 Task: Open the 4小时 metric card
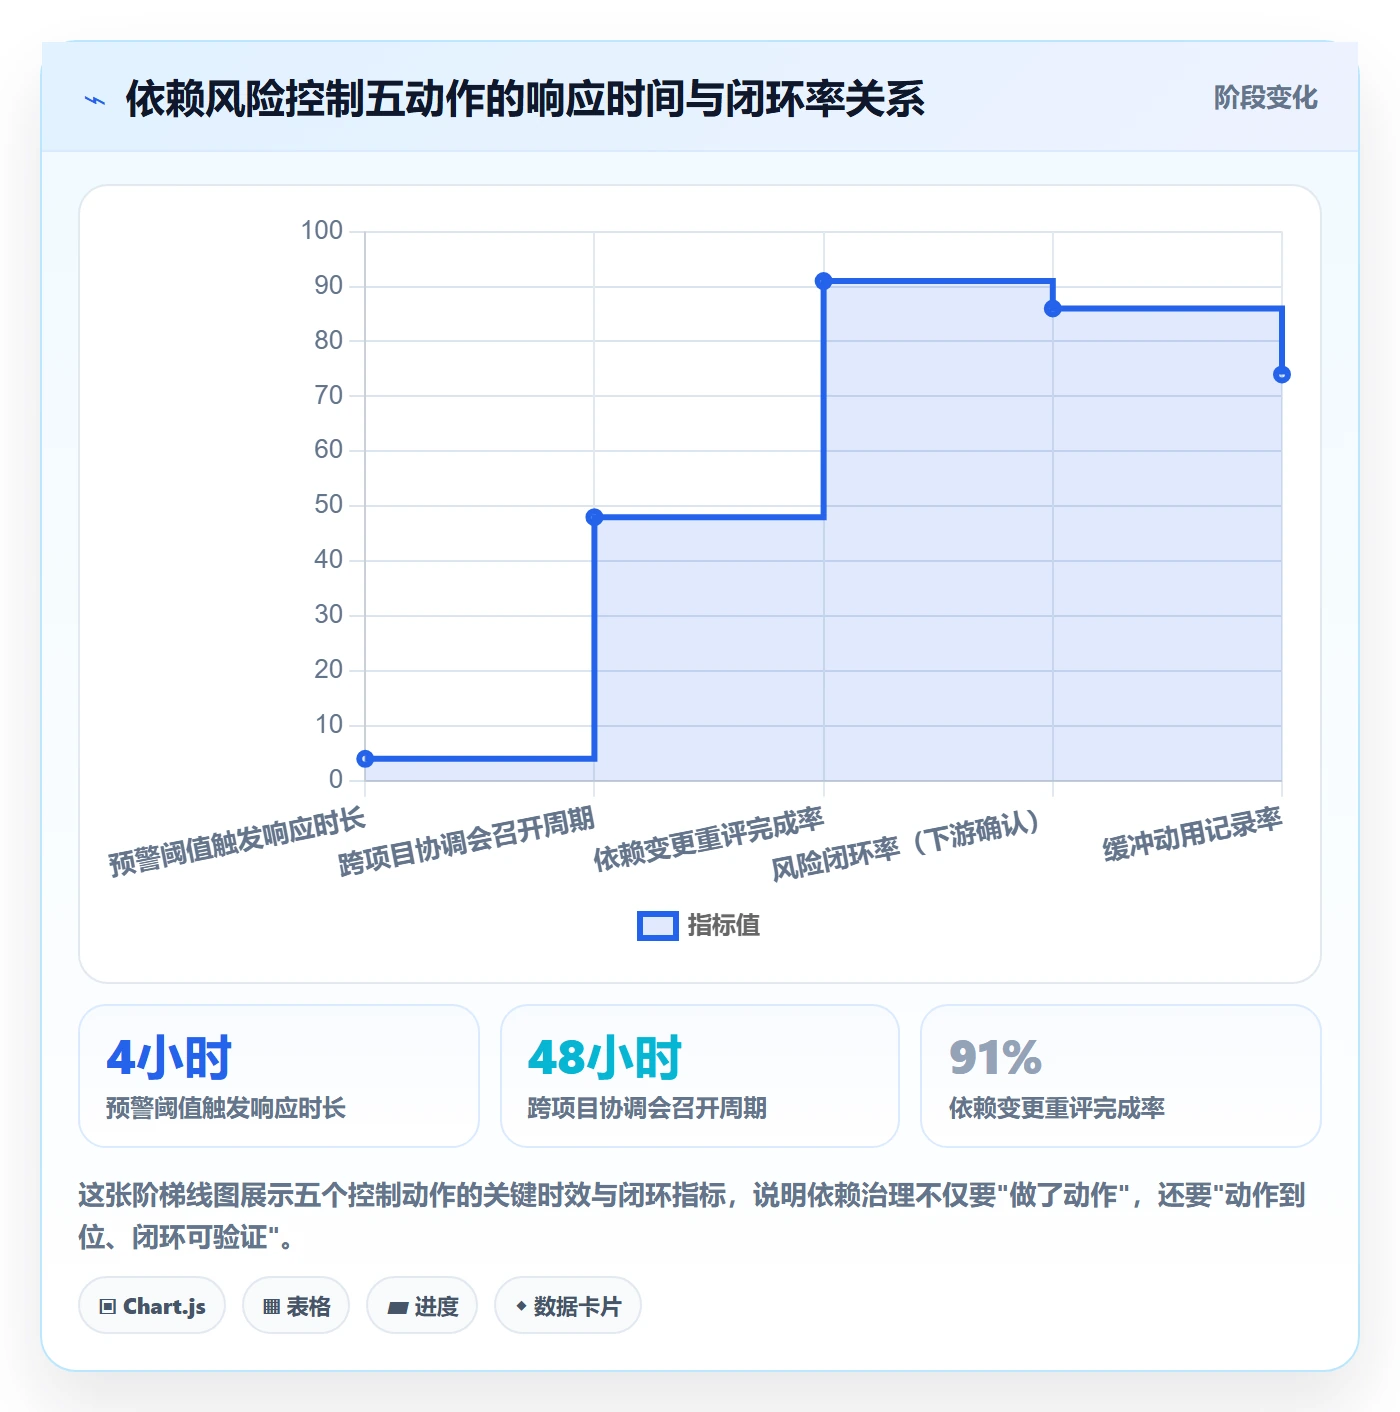279,1076
